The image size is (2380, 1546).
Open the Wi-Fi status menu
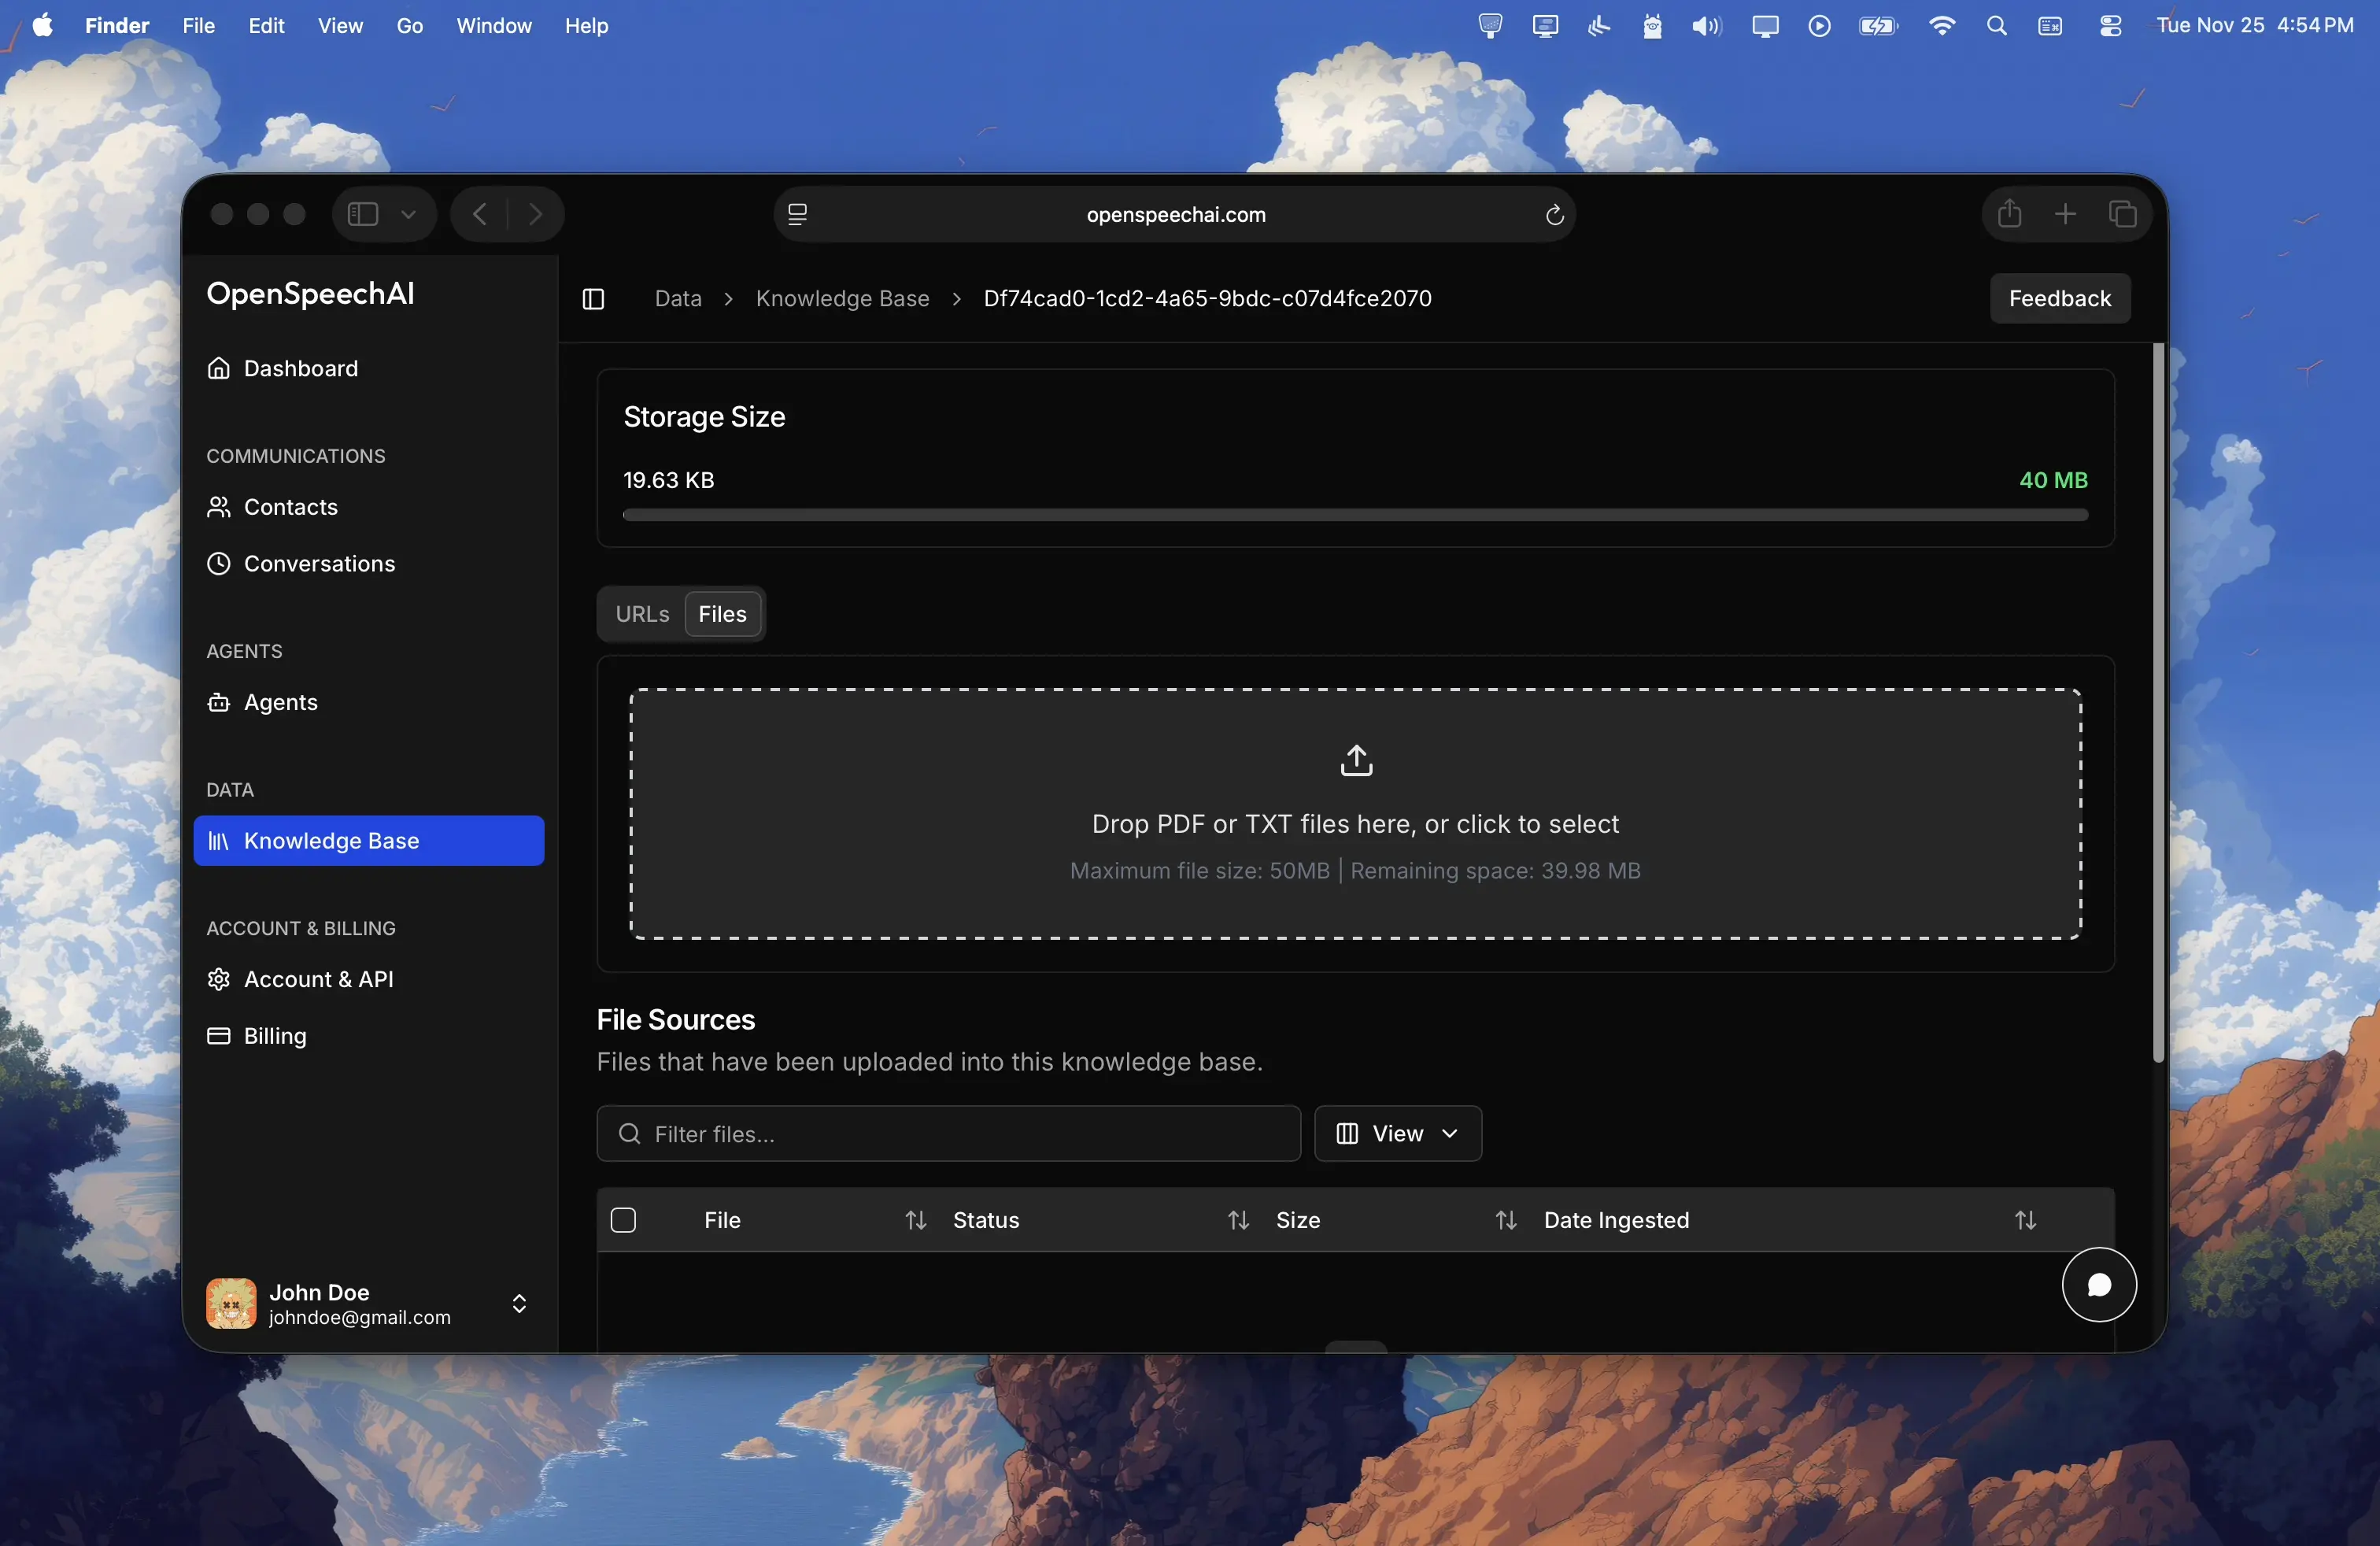(x=1941, y=26)
